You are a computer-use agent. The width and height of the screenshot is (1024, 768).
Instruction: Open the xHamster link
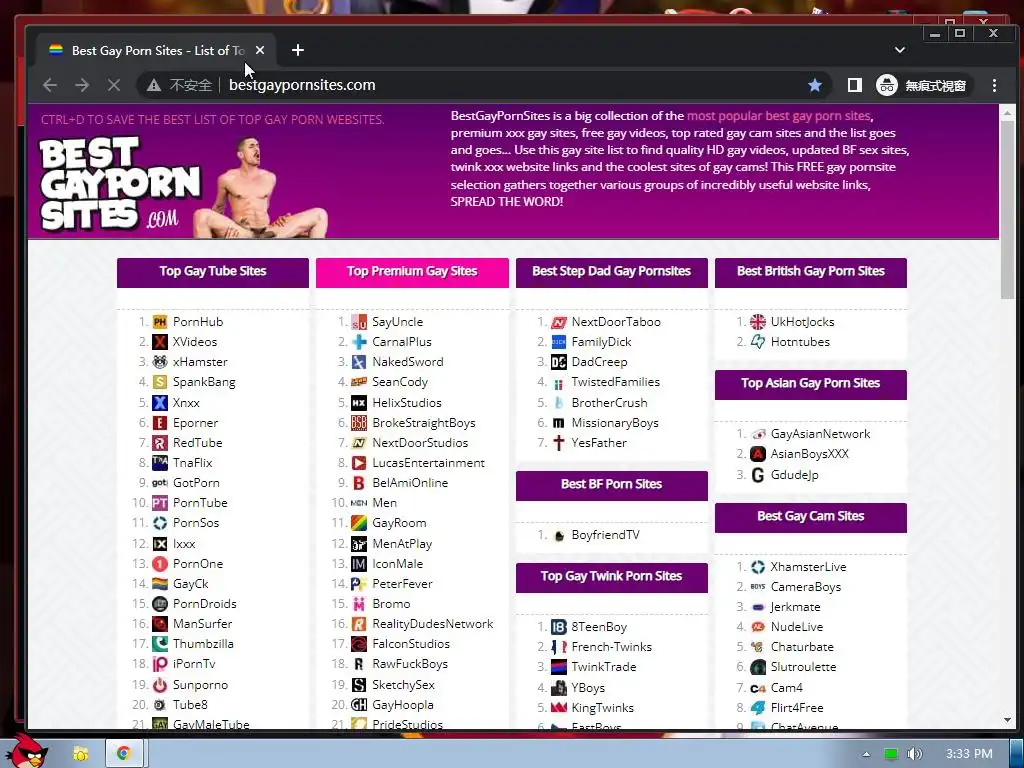pyautogui.click(x=200, y=362)
